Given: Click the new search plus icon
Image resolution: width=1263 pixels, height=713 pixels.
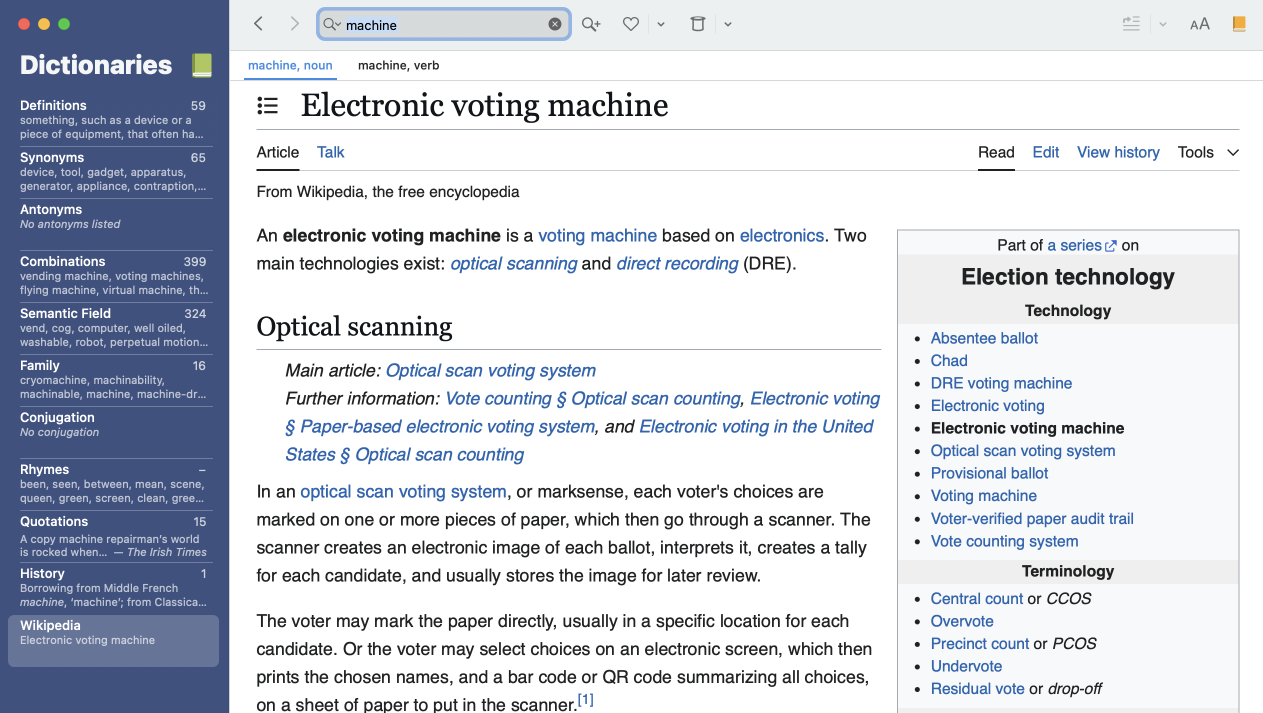Looking at the screenshot, I should coord(591,24).
